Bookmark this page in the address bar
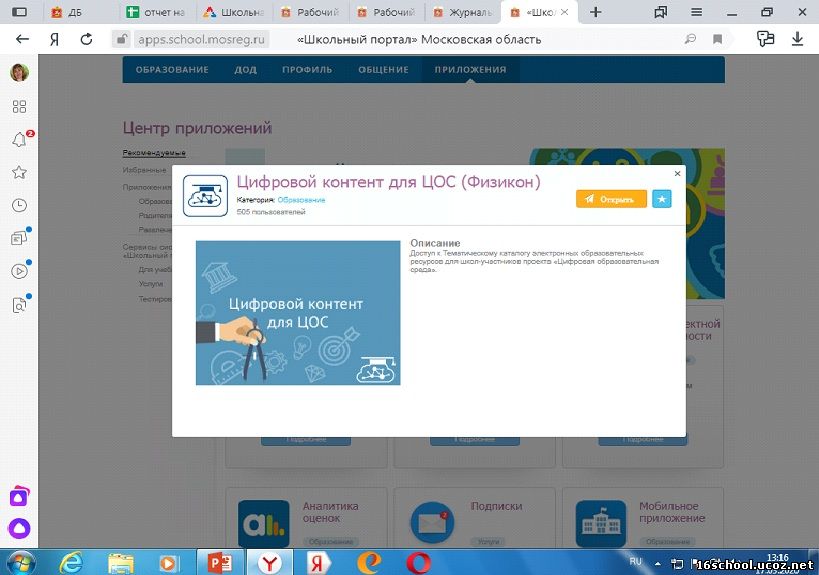Image resolution: width=819 pixels, height=575 pixels. [718, 39]
